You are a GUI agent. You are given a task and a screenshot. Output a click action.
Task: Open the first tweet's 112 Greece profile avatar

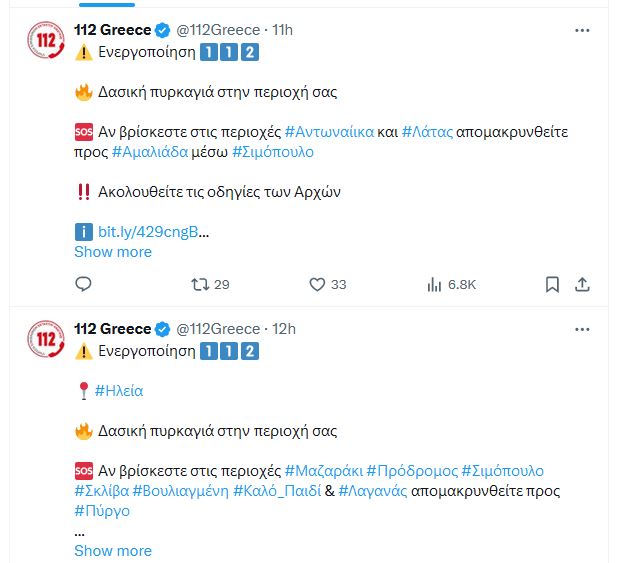[44, 40]
